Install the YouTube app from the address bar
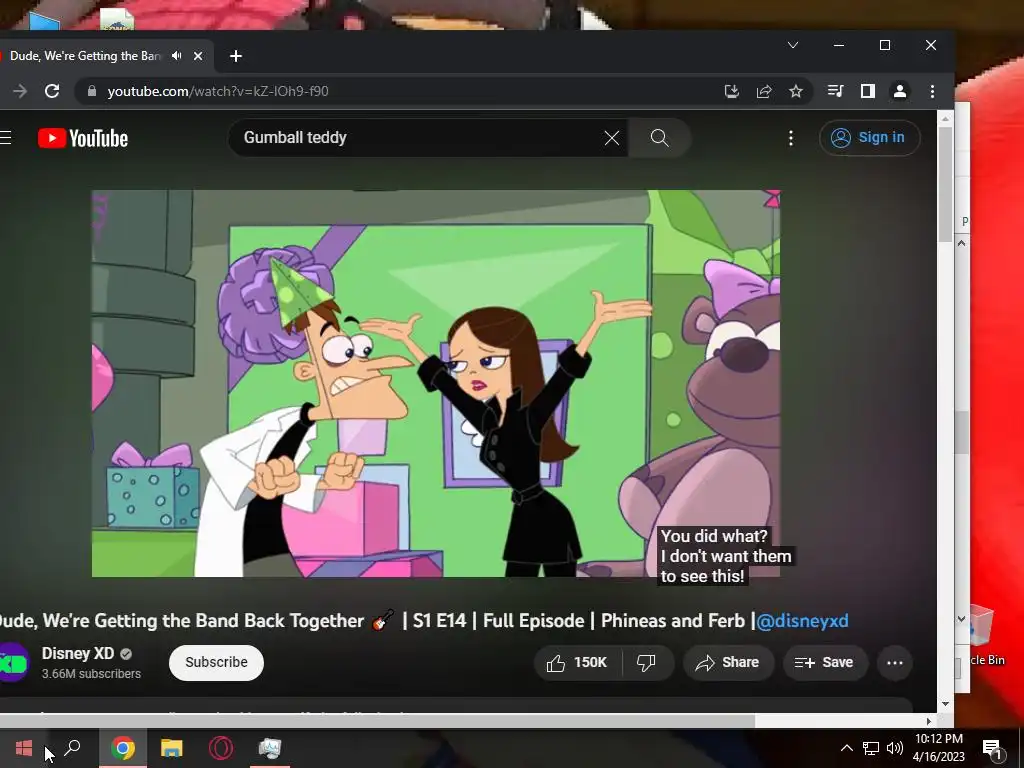The height and width of the screenshot is (768, 1024). (731, 91)
